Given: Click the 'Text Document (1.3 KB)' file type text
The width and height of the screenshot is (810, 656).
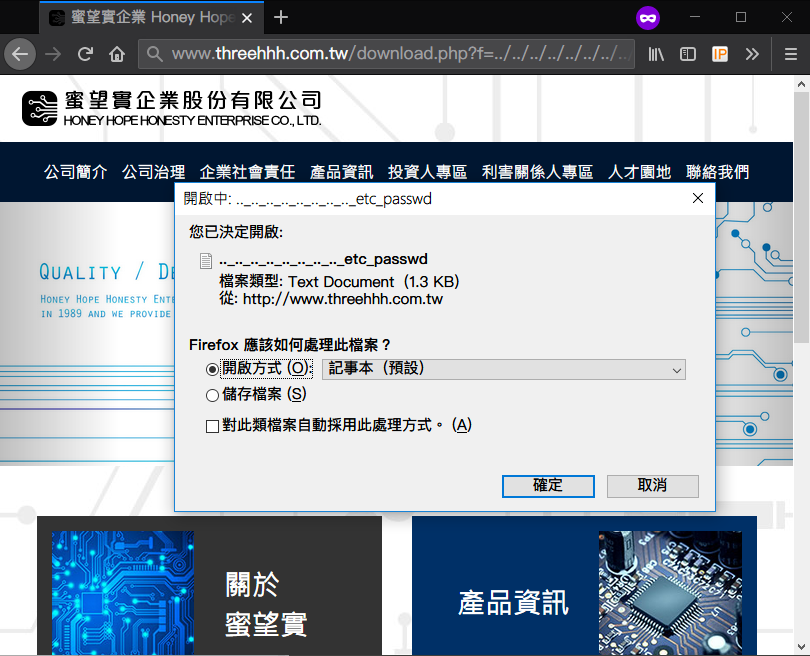Looking at the screenshot, I should (373, 282).
